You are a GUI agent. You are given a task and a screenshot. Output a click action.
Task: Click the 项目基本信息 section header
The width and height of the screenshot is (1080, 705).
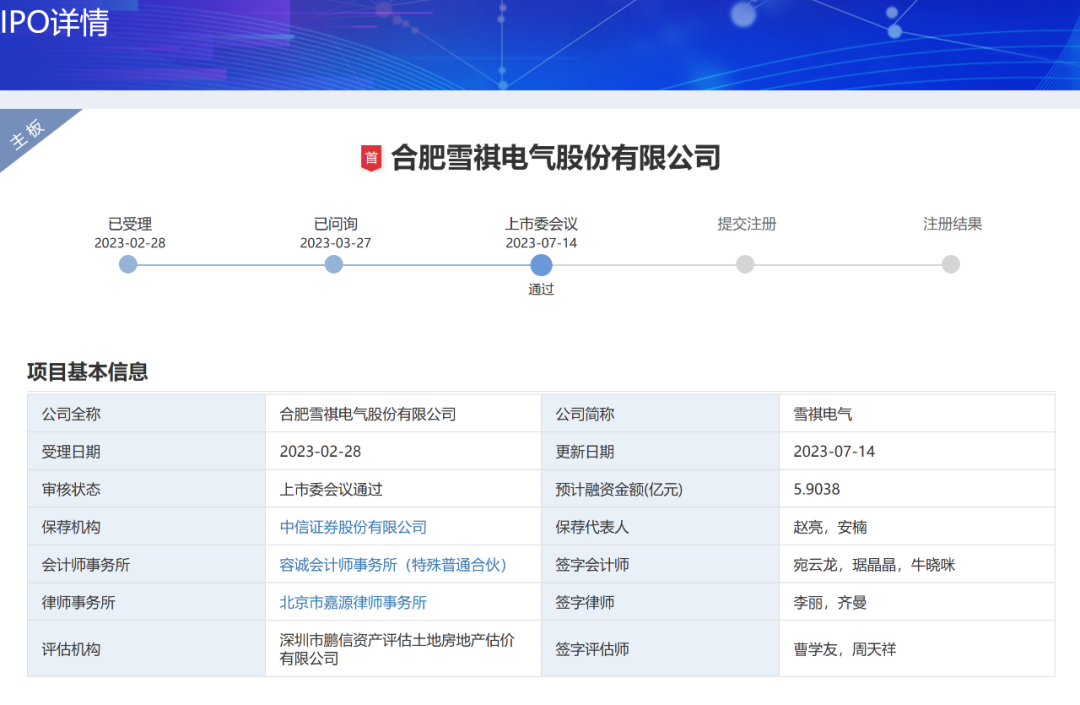coord(88,372)
